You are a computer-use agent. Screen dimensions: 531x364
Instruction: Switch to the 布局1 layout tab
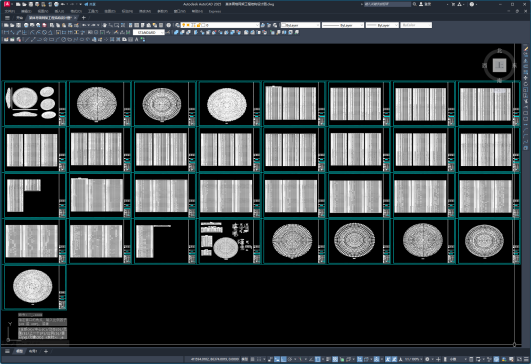click(33, 351)
